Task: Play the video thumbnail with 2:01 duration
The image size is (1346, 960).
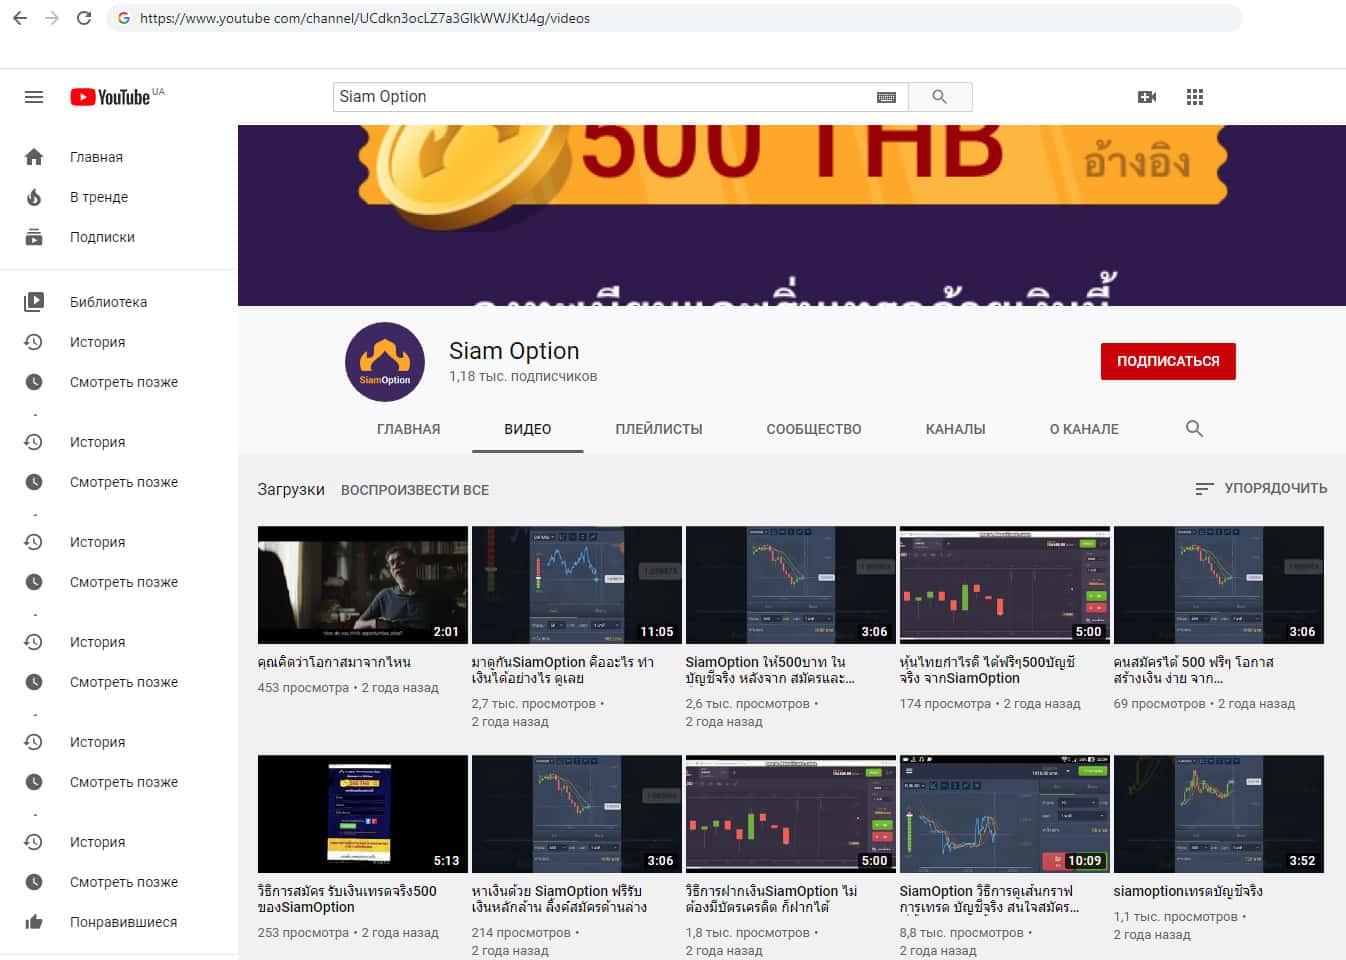Action: click(x=362, y=585)
